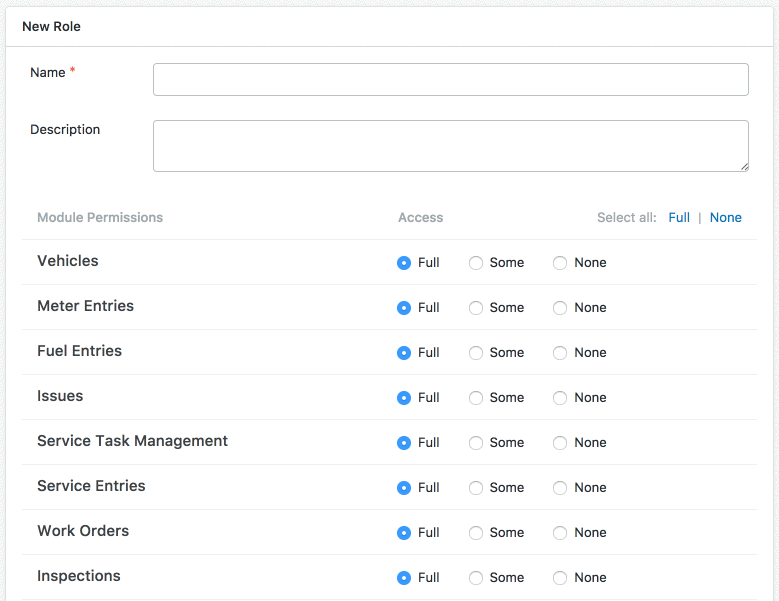Set Inspections access to None
Viewport: 779px width, 601px height.
[x=560, y=578]
